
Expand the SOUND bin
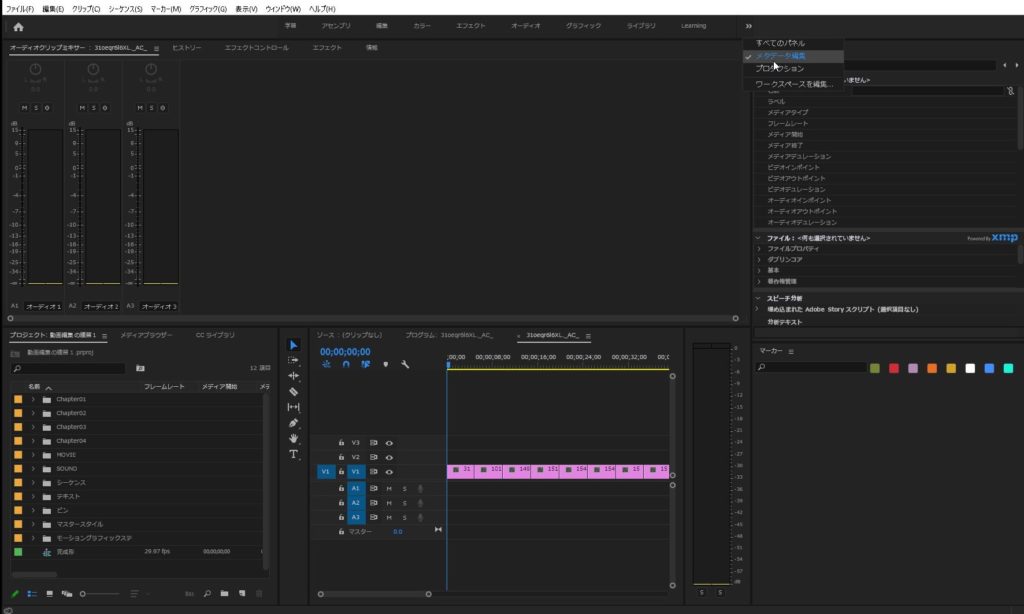click(33, 468)
